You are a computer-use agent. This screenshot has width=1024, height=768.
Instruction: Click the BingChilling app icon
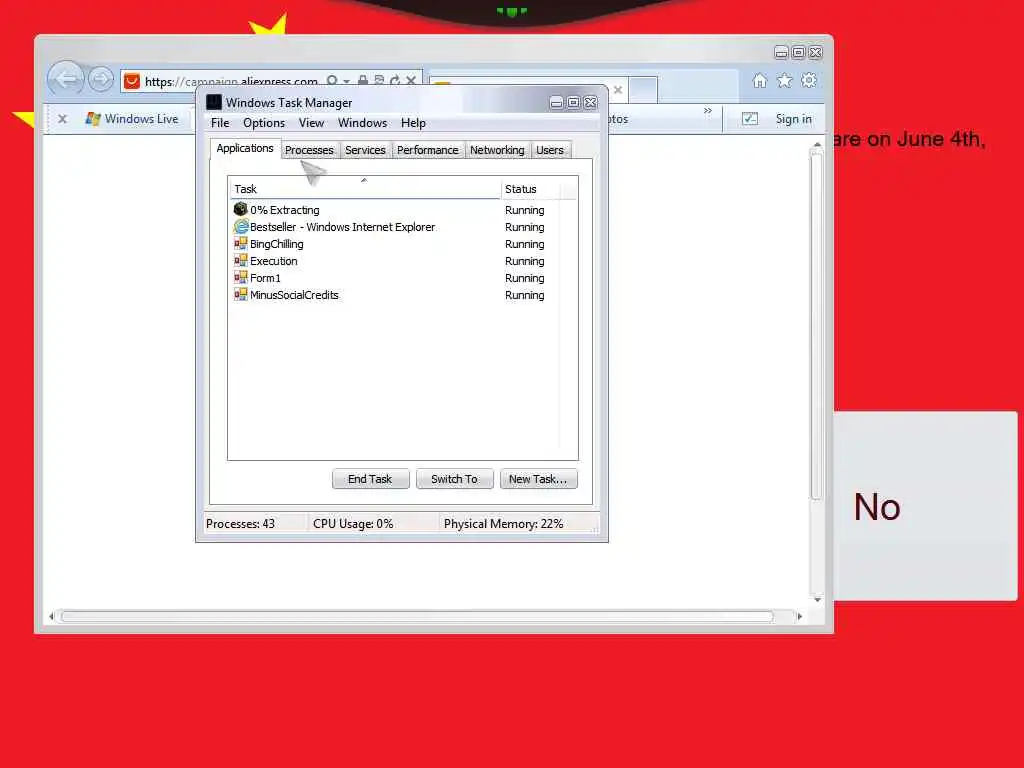[240, 244]
